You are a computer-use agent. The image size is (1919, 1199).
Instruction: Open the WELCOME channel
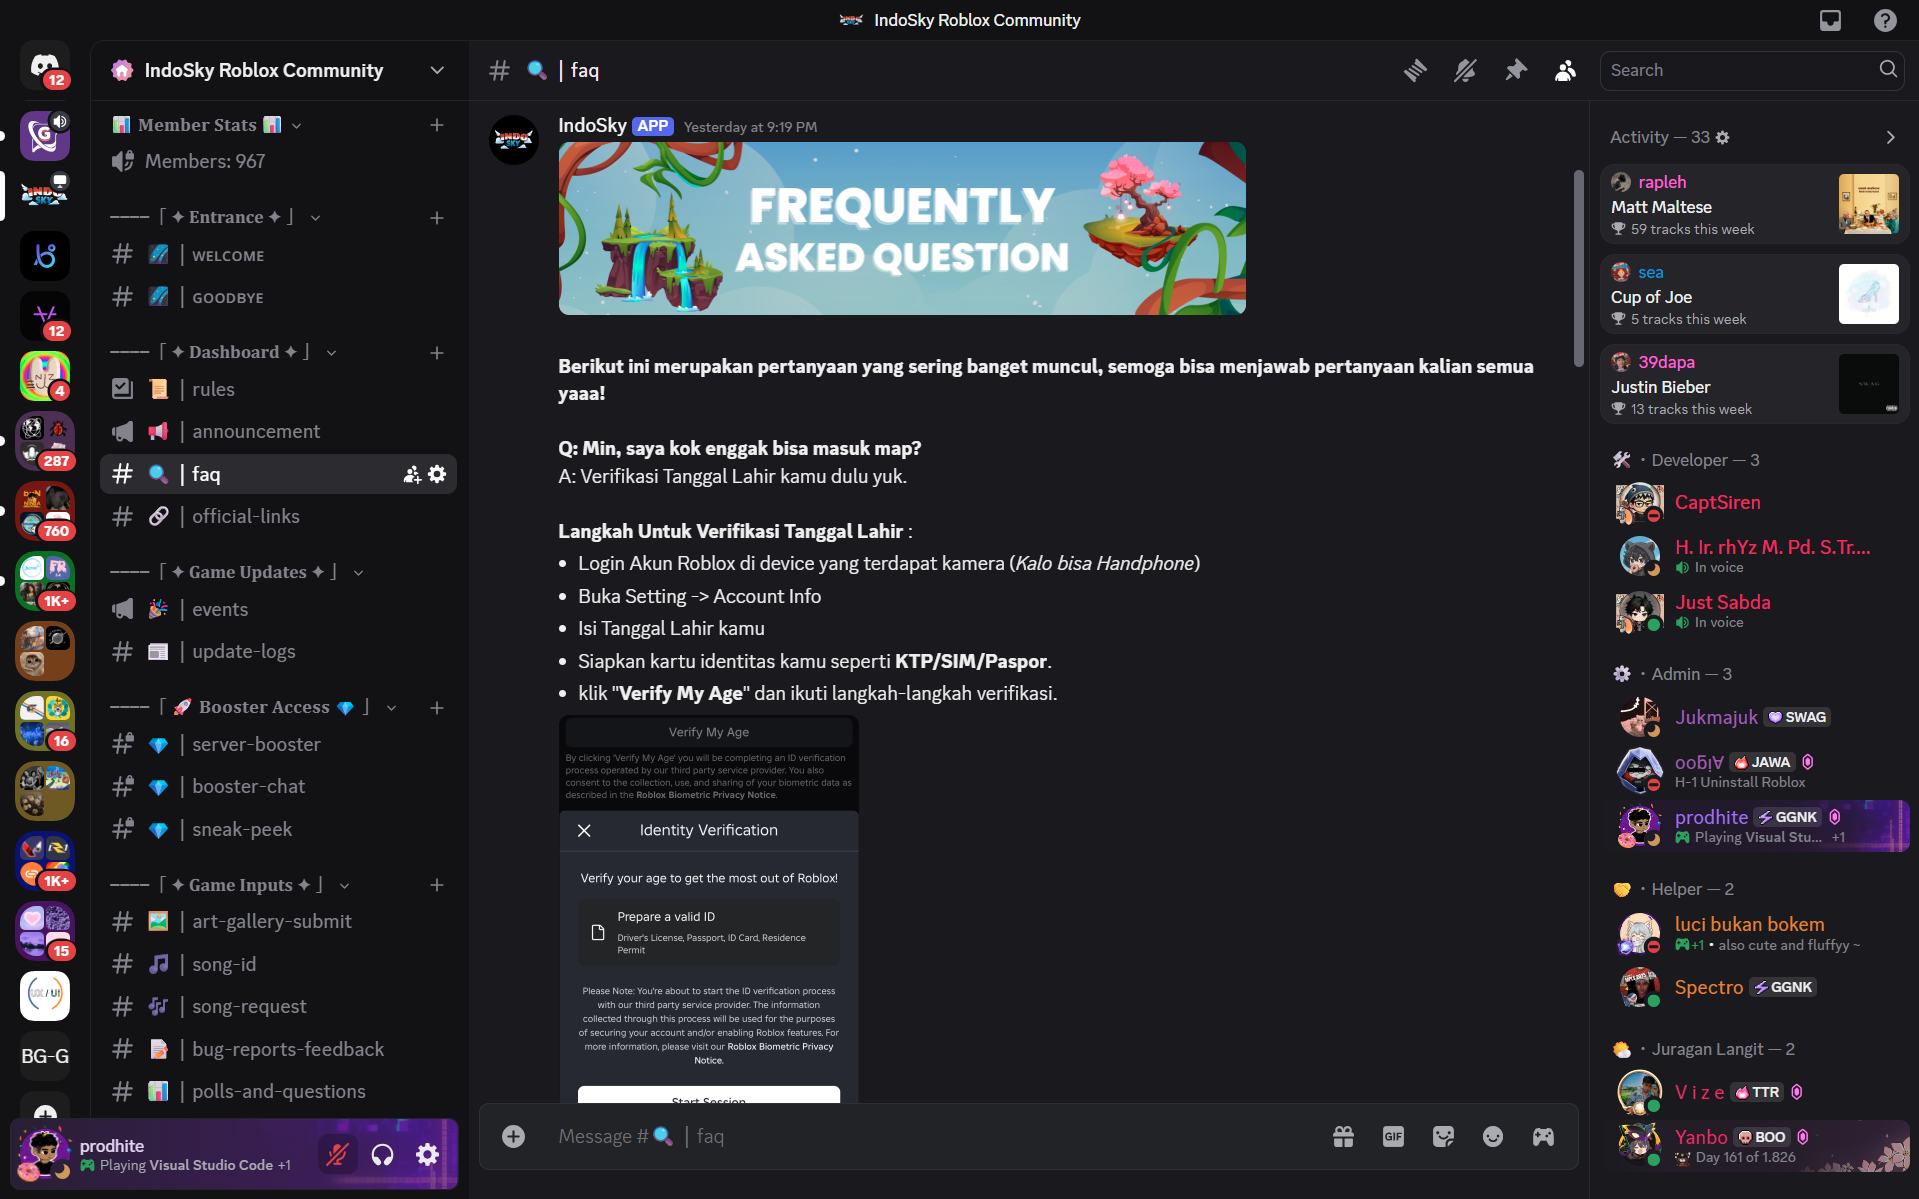(x=278, y=255)
